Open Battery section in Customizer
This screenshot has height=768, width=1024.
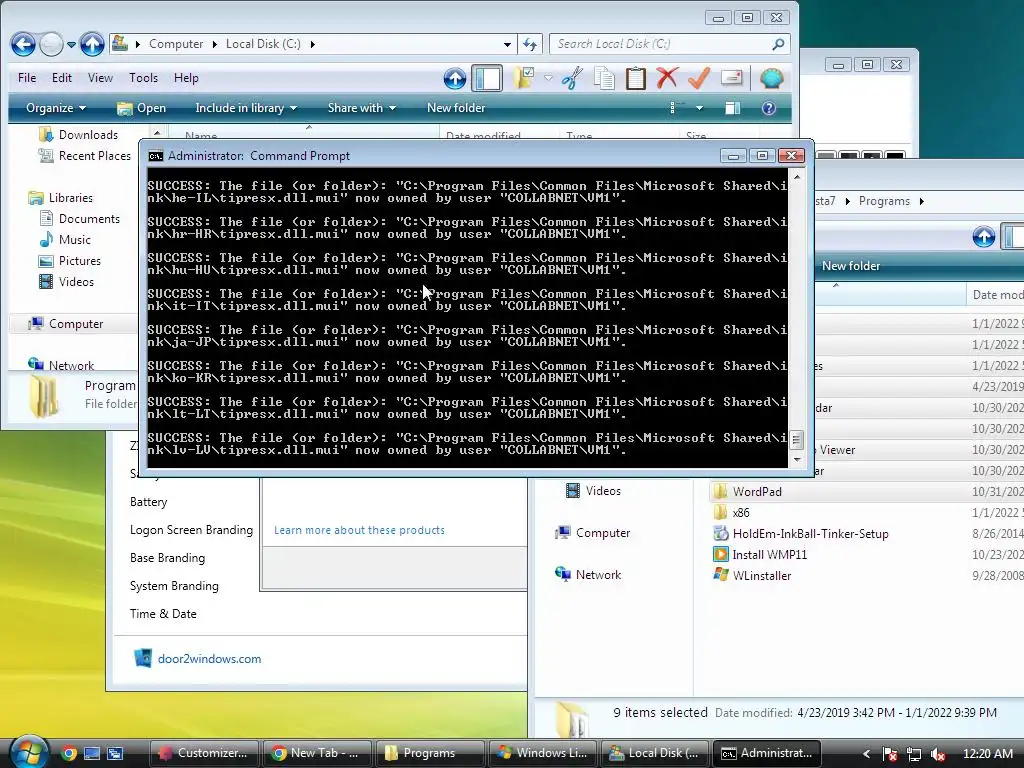point(148,502)
